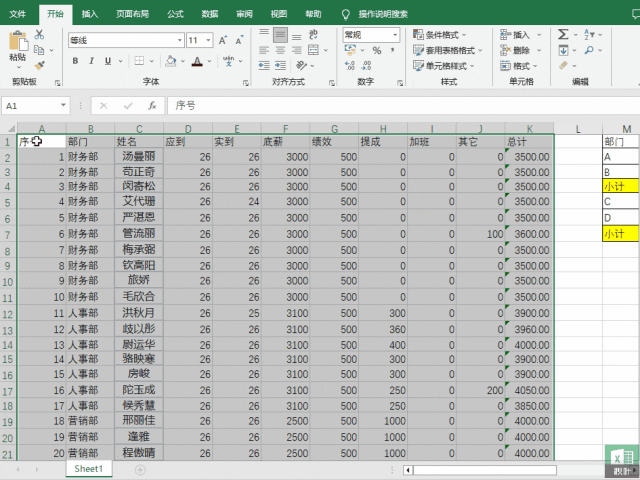The width and height of the screenshot is (640, 480).
Task: Switch to the 页面布局 tab
Action: click(132, 14)
